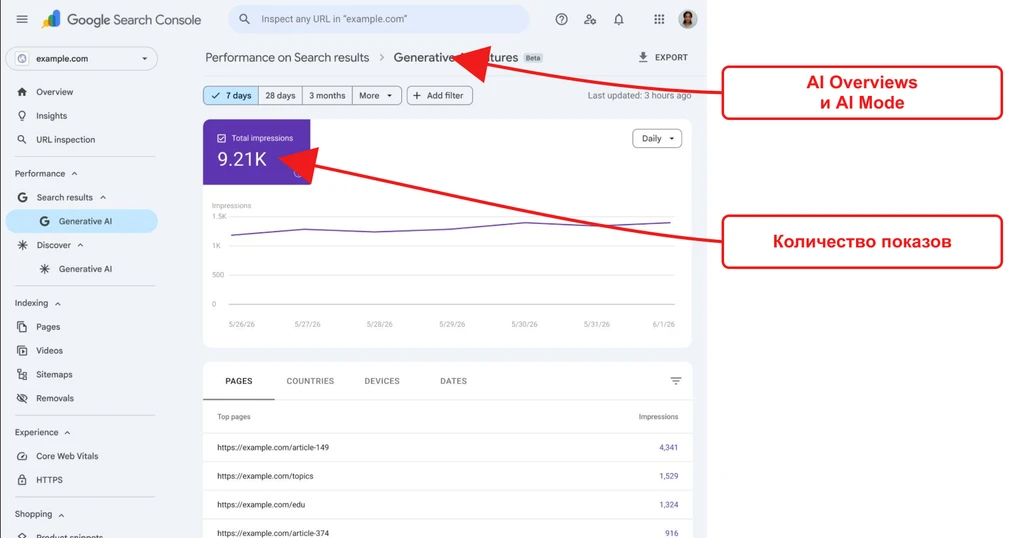Viewport: 1024px width, 538px height.
Task: Click the EXPORT button
Action: pyautogui.click(x=663, y=57)
